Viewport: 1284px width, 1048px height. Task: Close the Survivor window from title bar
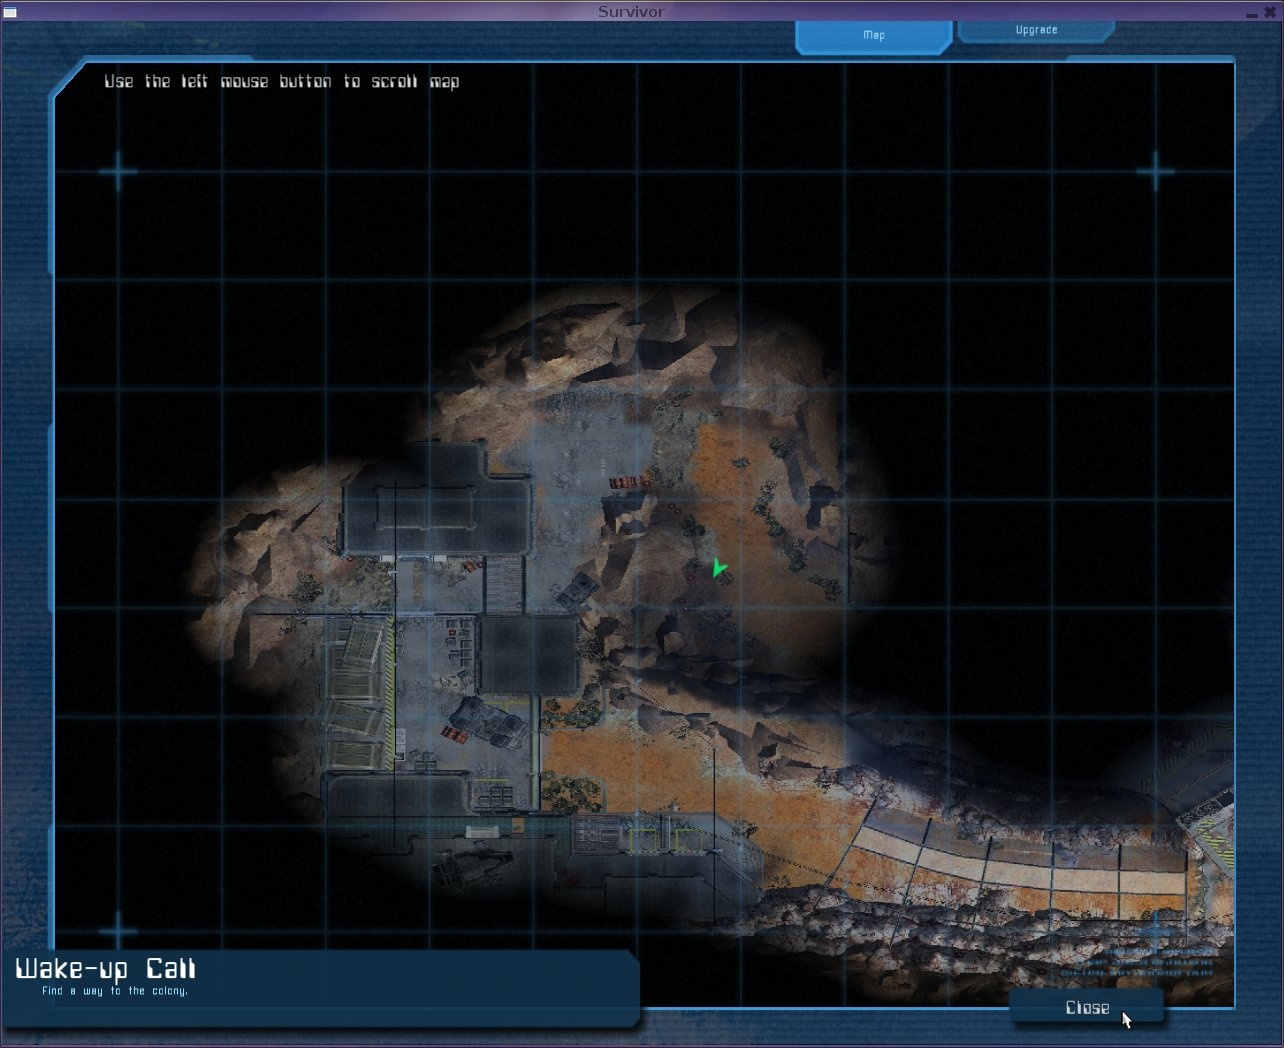1270,12
